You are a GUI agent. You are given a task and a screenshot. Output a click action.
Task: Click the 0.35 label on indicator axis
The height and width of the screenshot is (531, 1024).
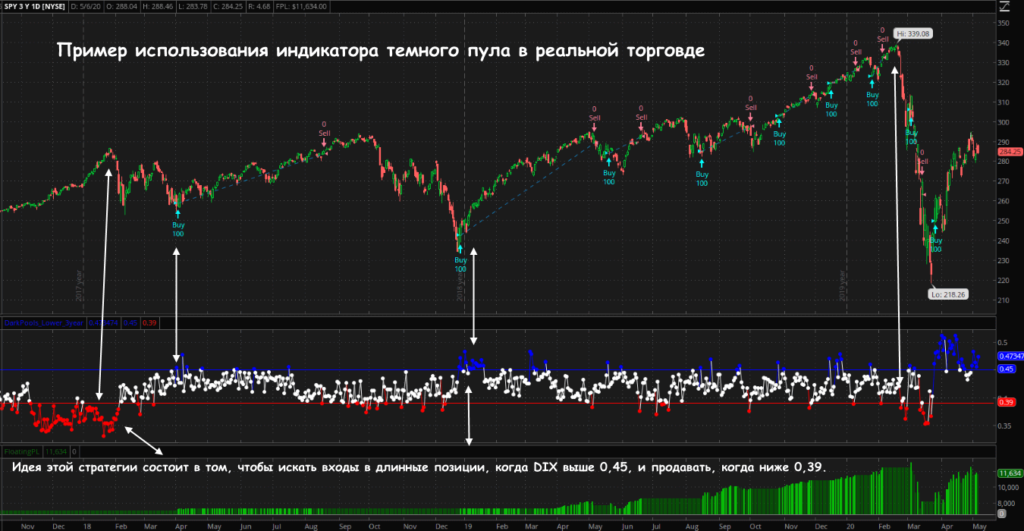tap(1004, 426)
